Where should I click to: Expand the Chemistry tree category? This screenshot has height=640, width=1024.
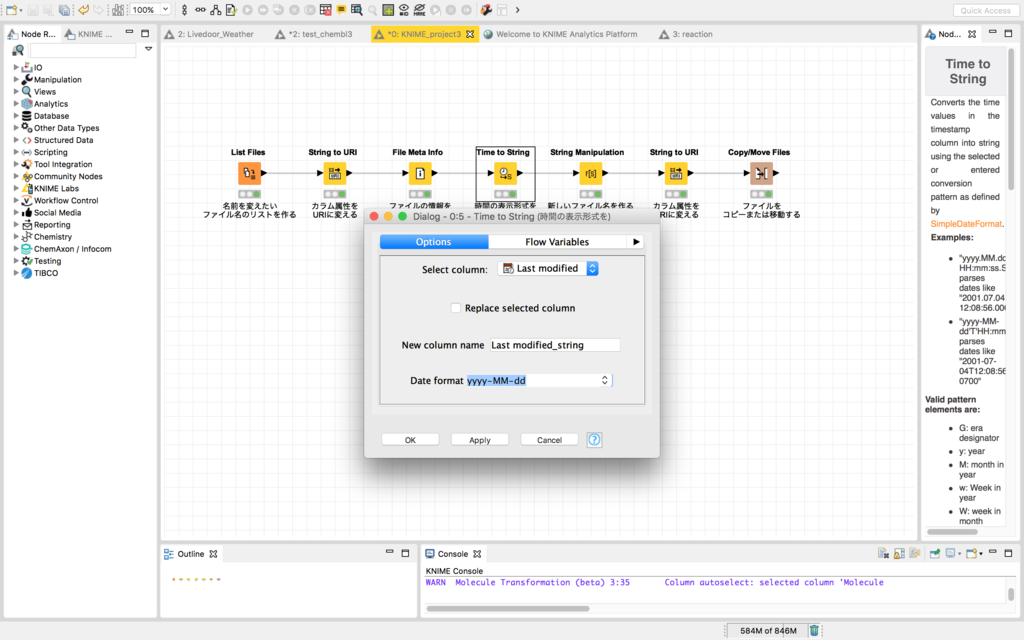pyautogui.click(x=16, y=236)
